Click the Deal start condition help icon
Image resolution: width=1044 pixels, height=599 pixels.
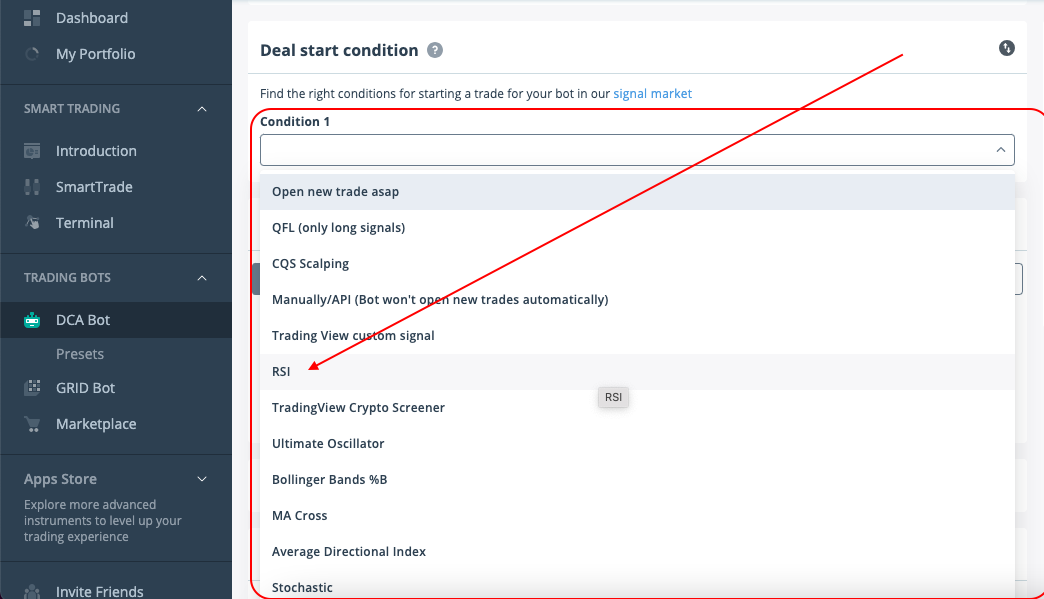pos(435,50)
